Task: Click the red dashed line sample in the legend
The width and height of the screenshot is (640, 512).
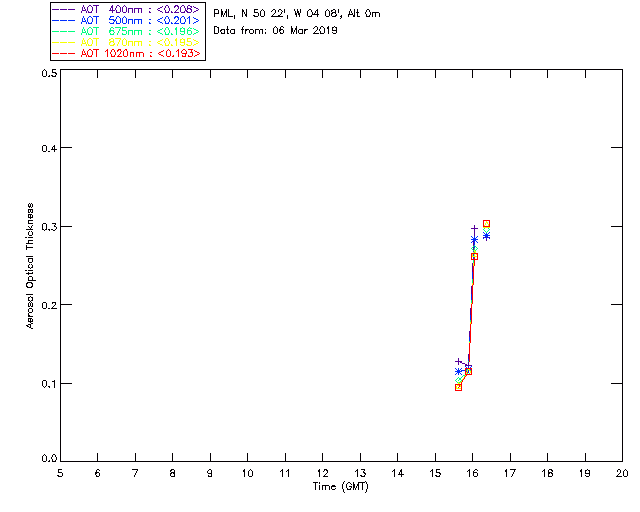Action: pyautogui.click(x=64, y=53)
